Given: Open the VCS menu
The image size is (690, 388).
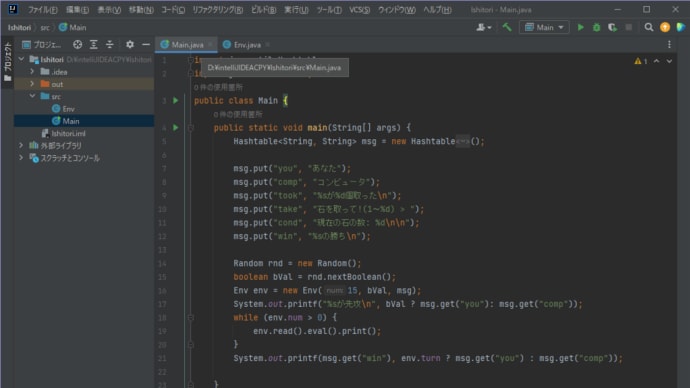Looking at the screenshot, I should point(360,10).
